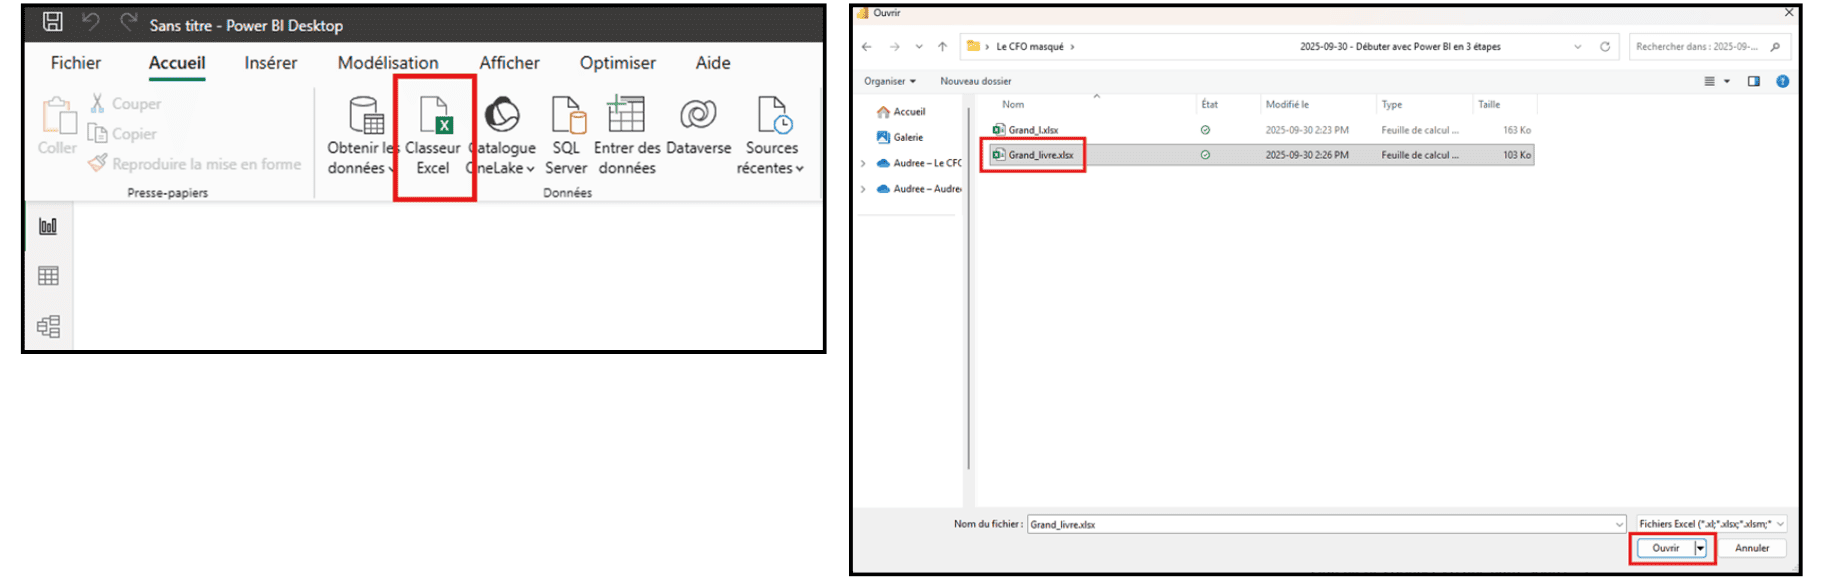Switch to the Insérer tab

pos(270,63)
